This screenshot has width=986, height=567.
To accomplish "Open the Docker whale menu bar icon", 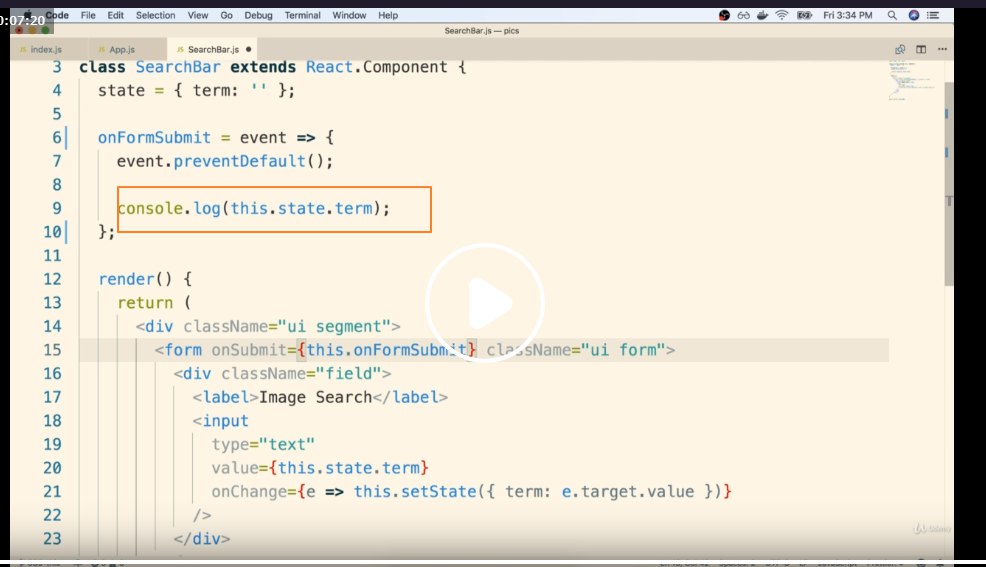I will (x=762, y=15).
